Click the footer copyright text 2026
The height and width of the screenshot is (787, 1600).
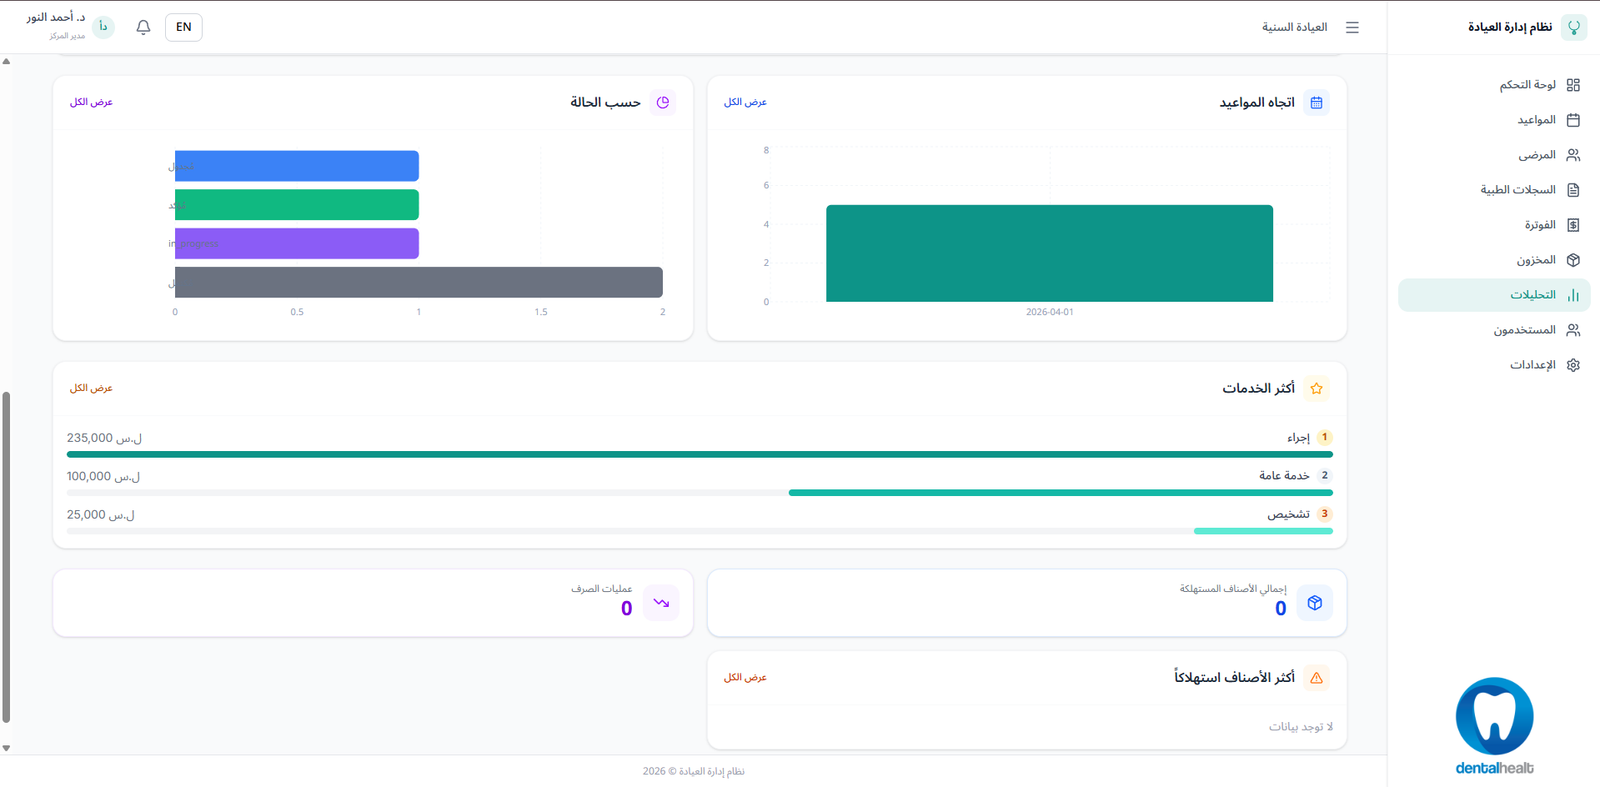pyautogui.click(x=693, y=771)
